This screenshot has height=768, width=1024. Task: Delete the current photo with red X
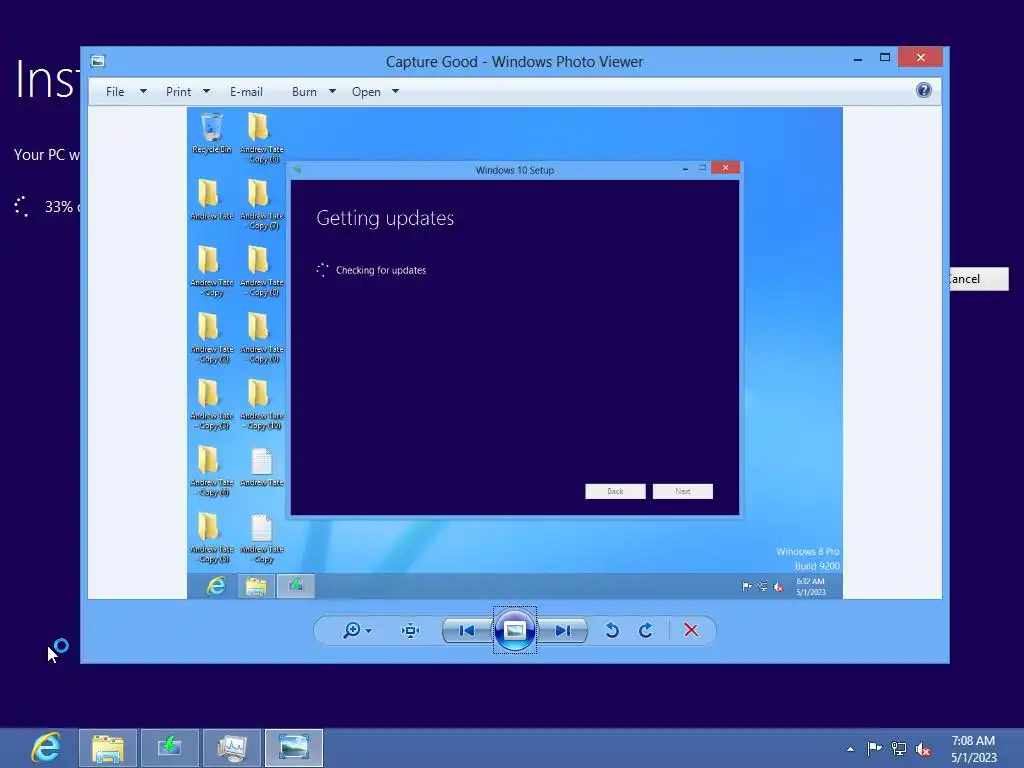point(691,630)
